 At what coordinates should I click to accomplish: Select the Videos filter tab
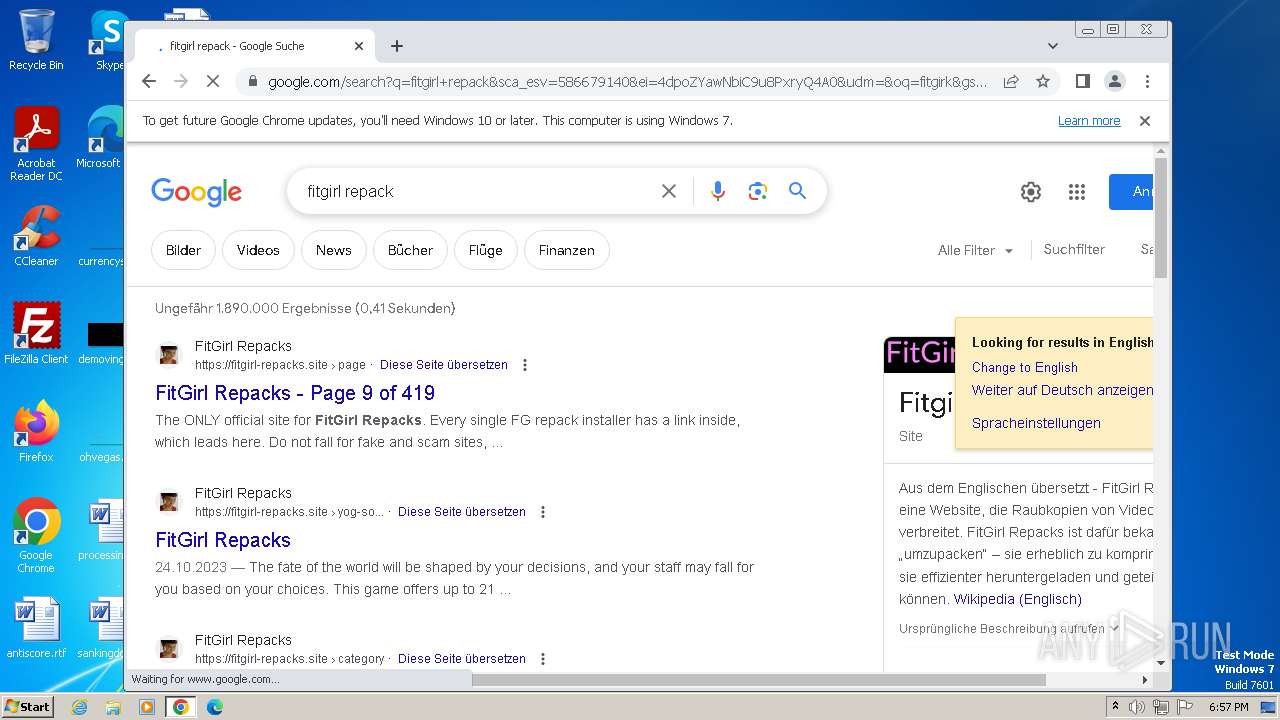coord(258,250)
